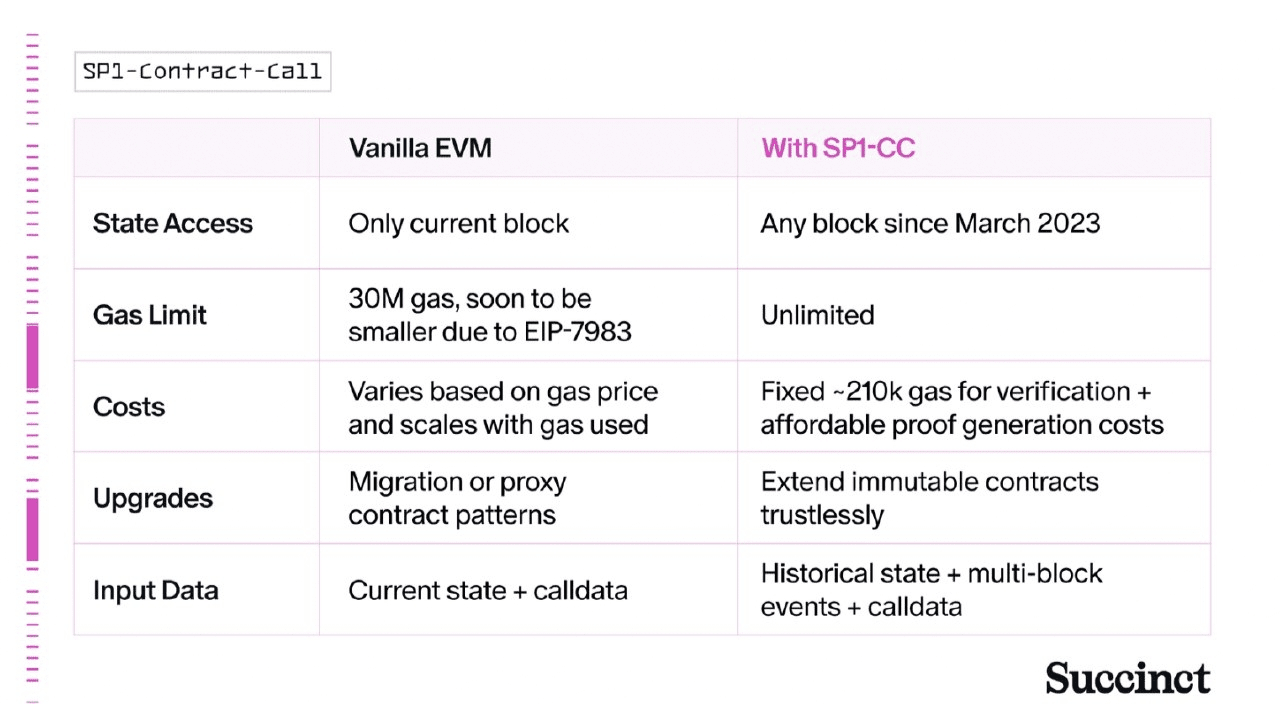Select the Costs row label
This screenshot has width=1280, height=704.
pos(129,407)
